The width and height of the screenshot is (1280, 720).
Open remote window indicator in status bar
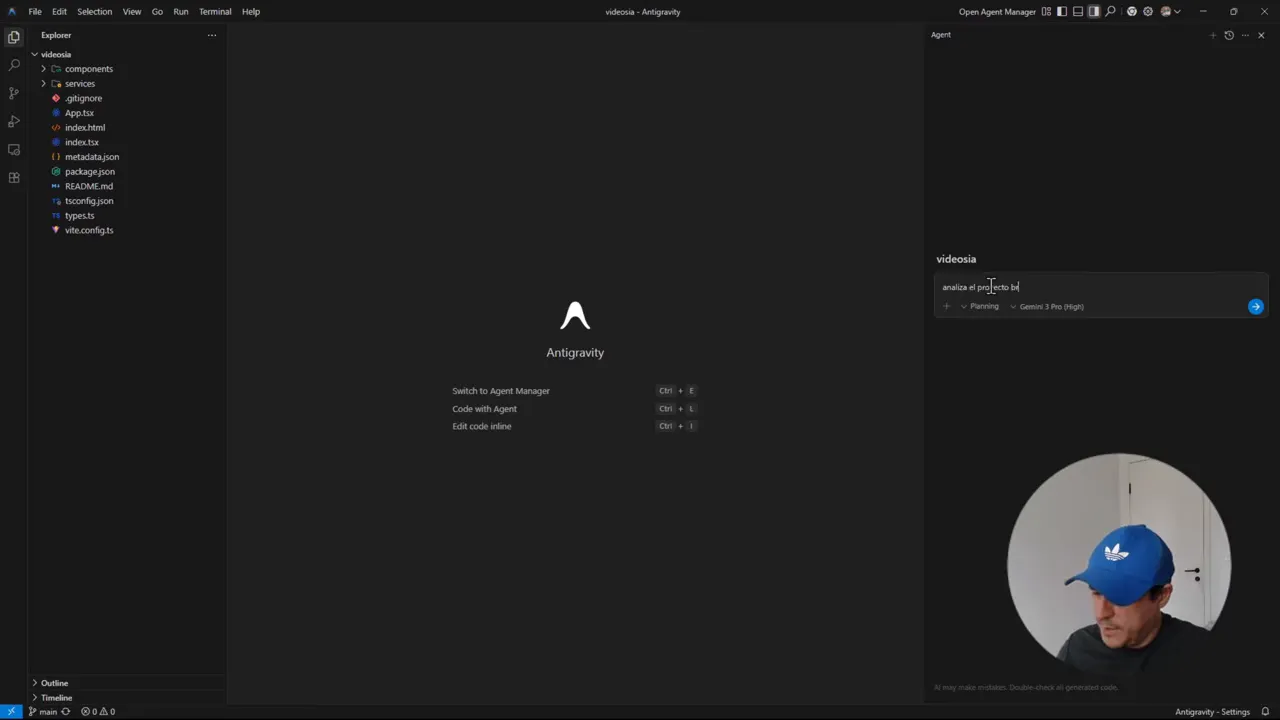[x=11, y=712]
